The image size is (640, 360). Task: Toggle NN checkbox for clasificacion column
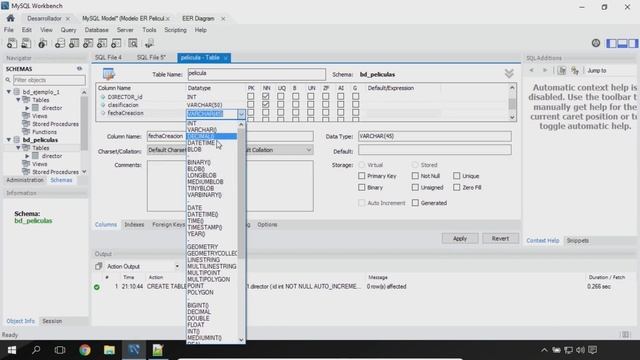(266, 104)
